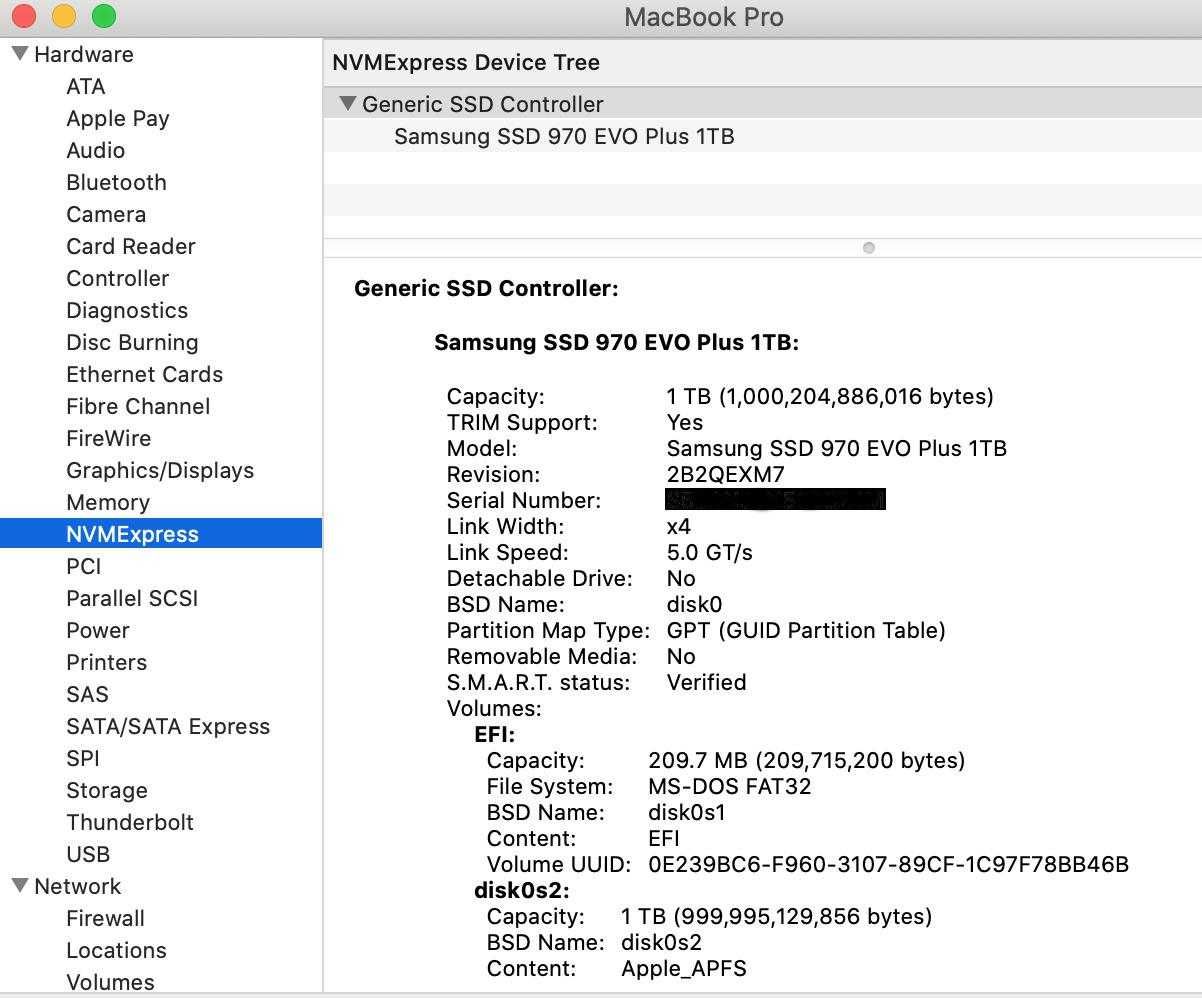Click the Link Speed value 5.0 GT/s
The width and height of the screenshot is (1202, 998).
click(709, 552)
